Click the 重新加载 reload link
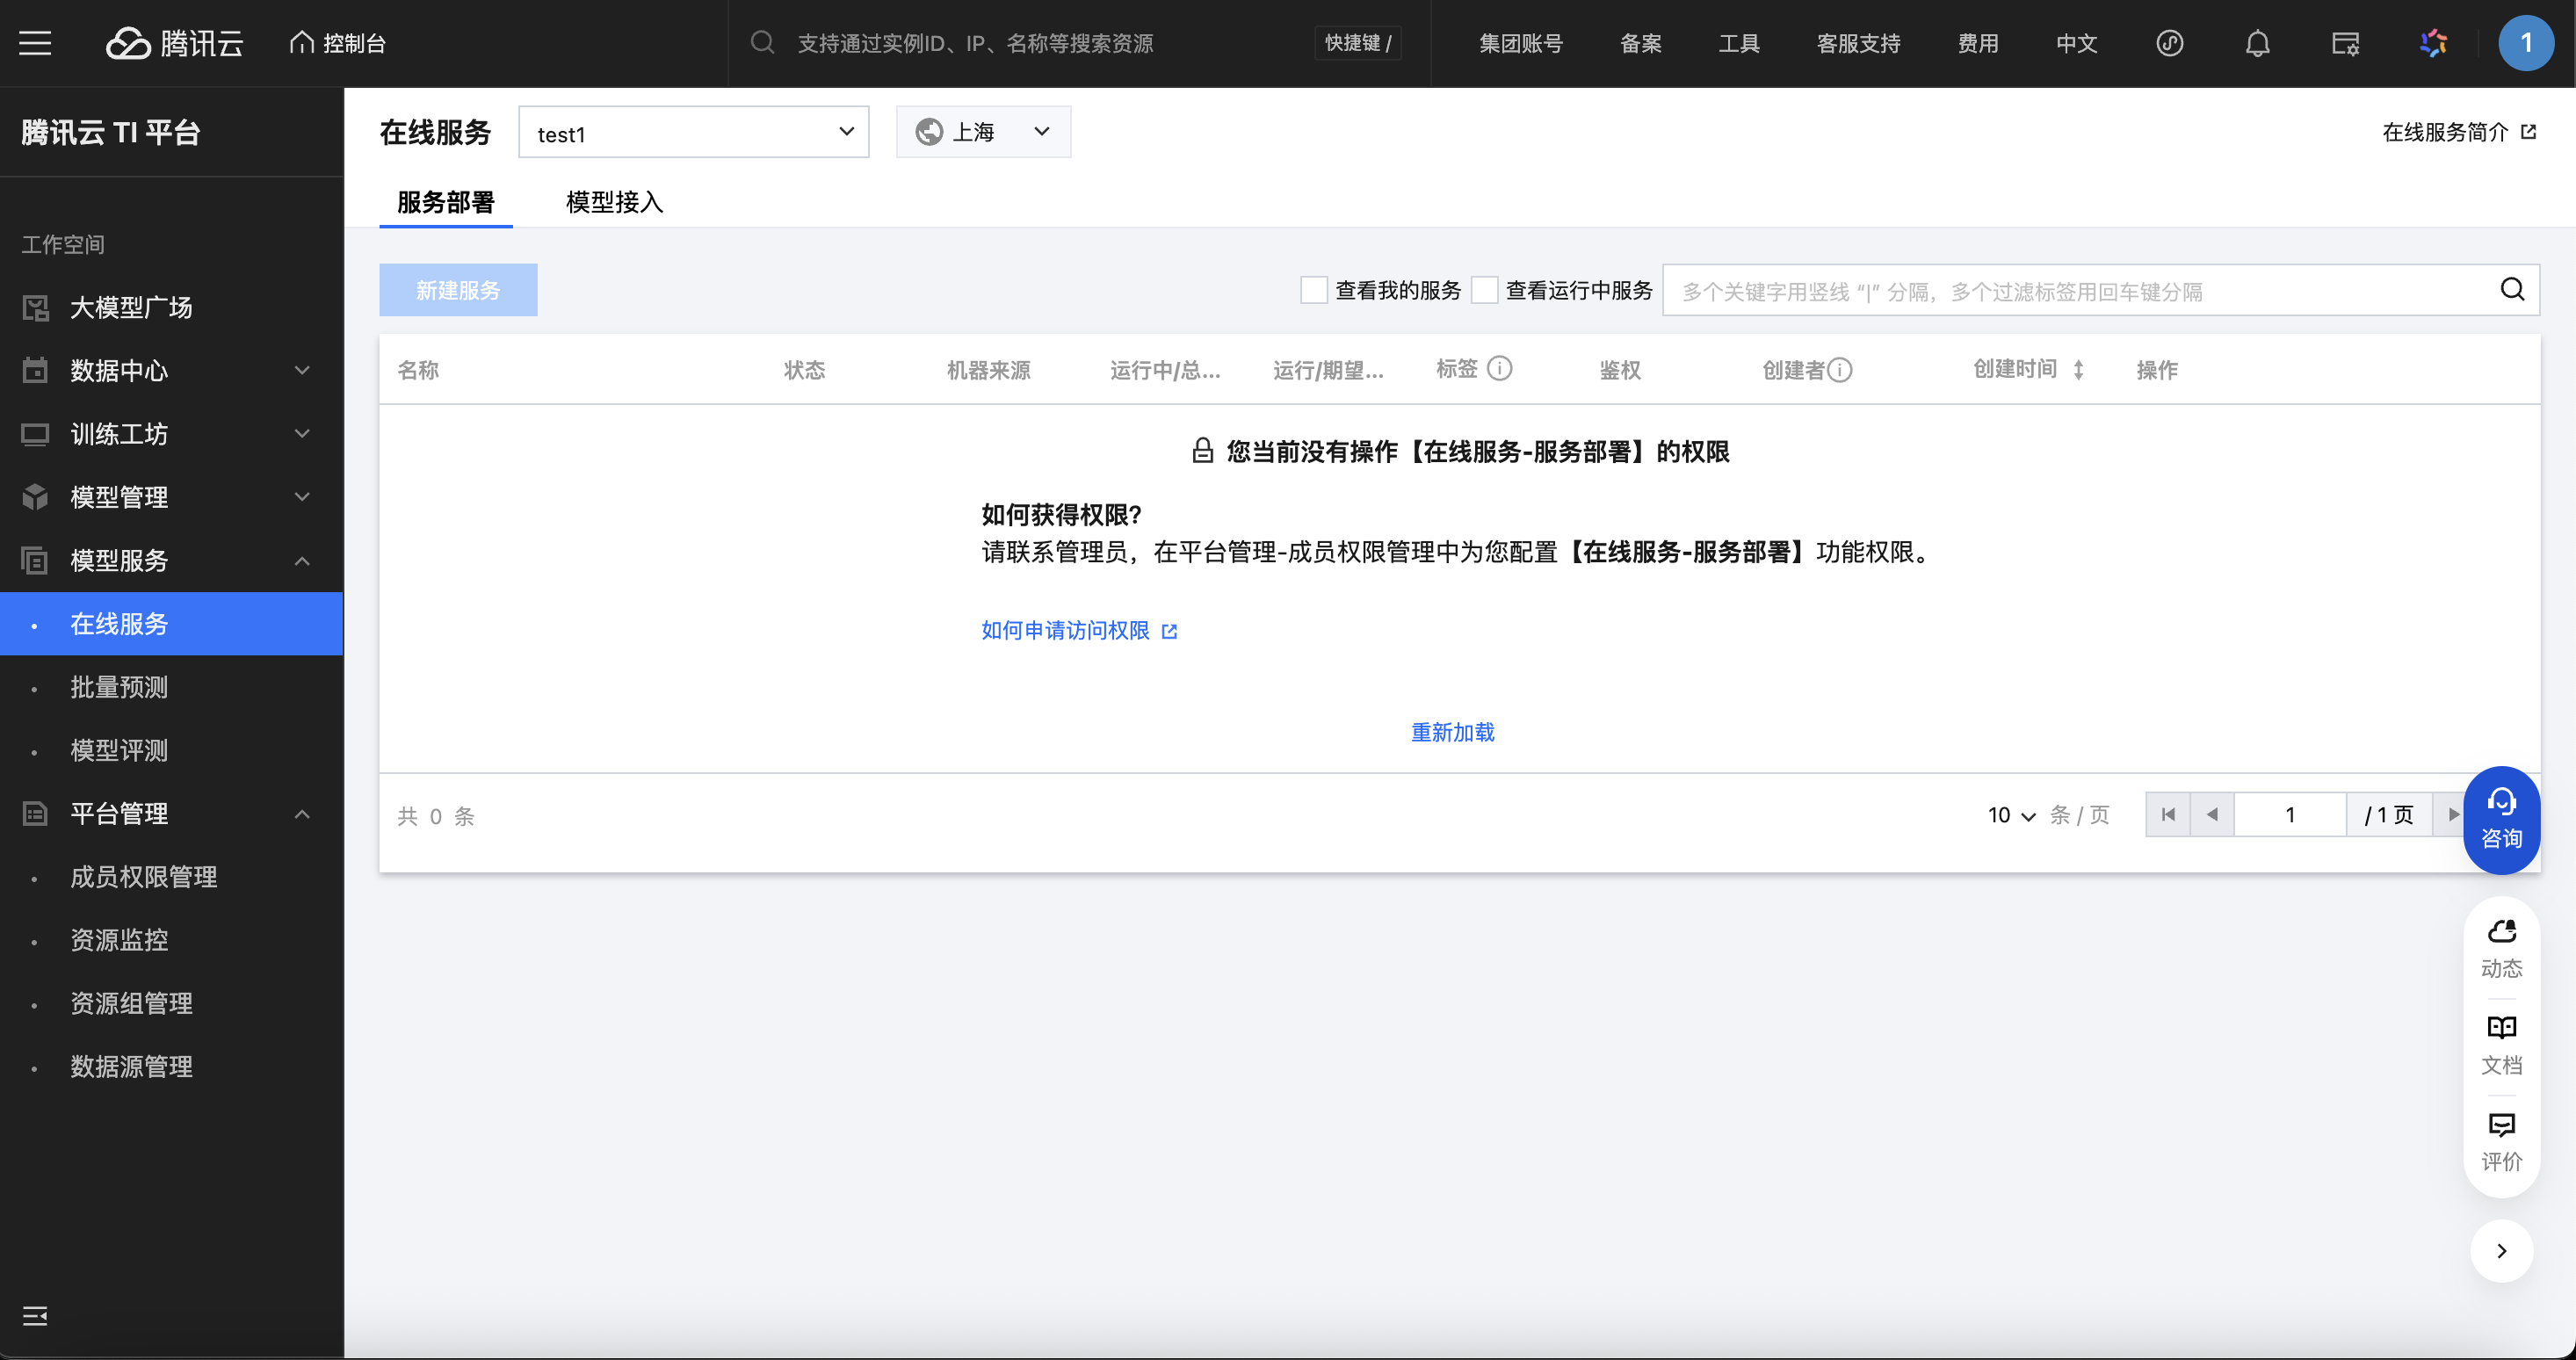The height and width of the screenshot is (1360, 2576). point(1452,732)
